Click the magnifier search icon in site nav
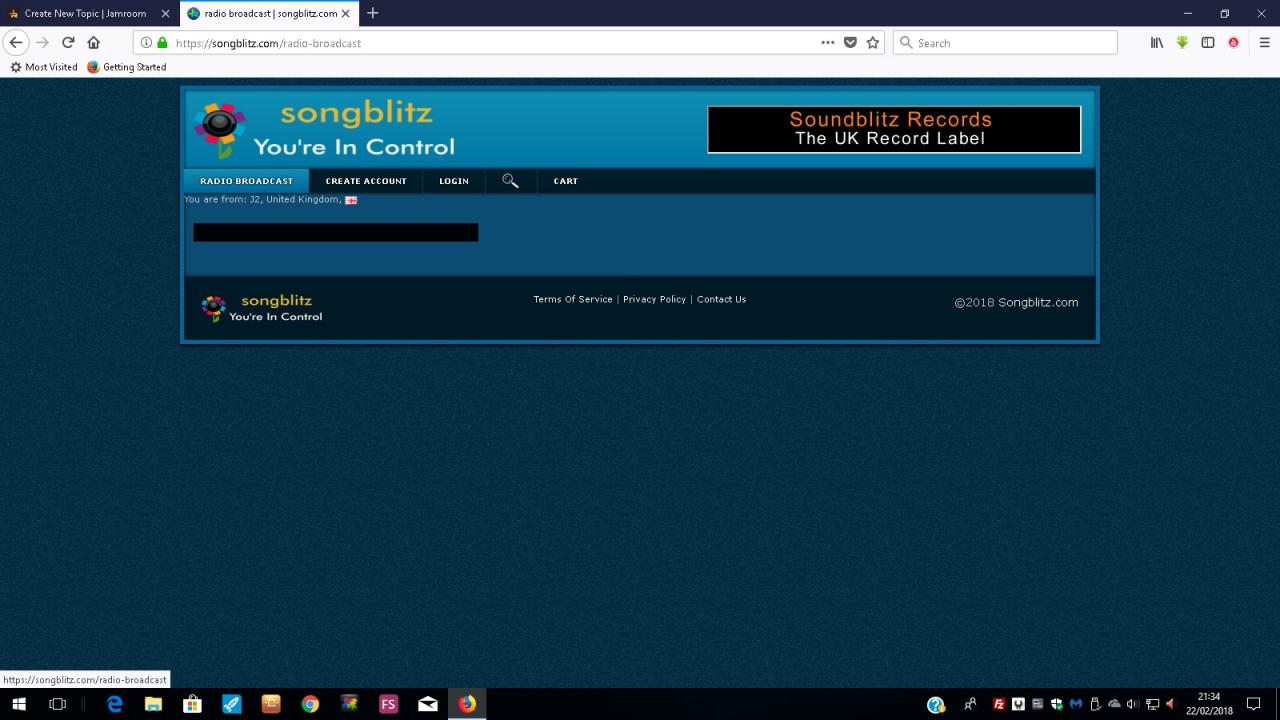 coord(510,181)
